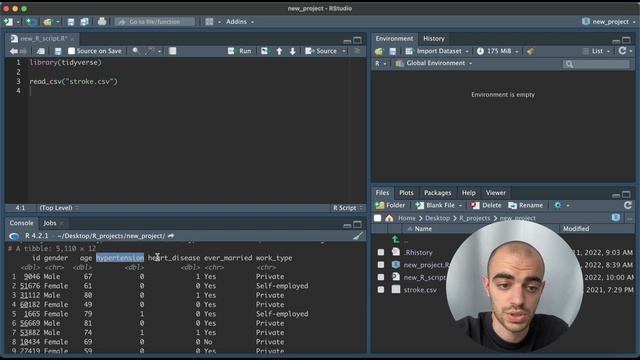This screenshot has width=640, height=360.
Task: Click the Print icon in main toolbar
Action: [102, 22]
